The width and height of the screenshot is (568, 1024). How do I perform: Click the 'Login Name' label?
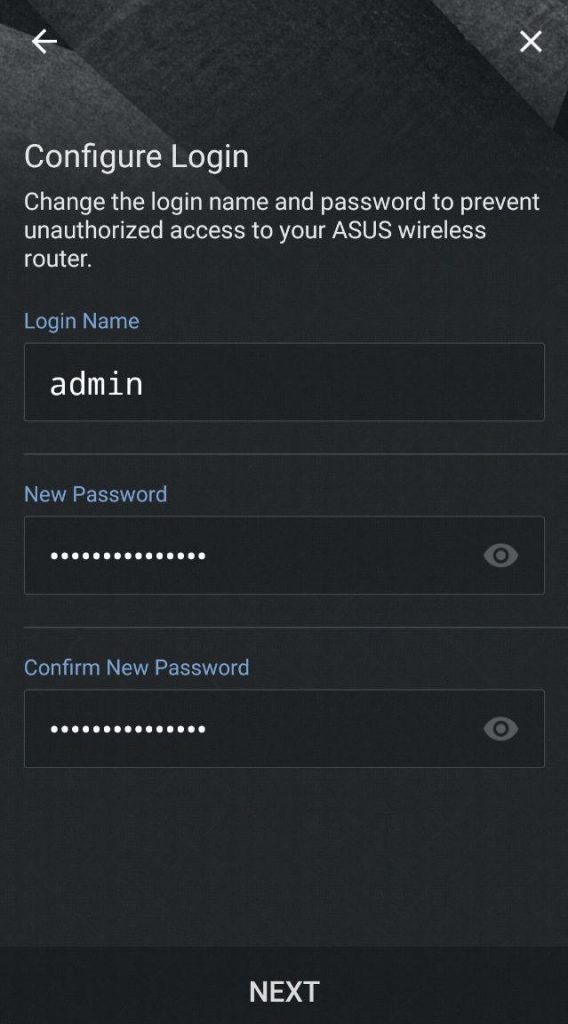[82, 321]
